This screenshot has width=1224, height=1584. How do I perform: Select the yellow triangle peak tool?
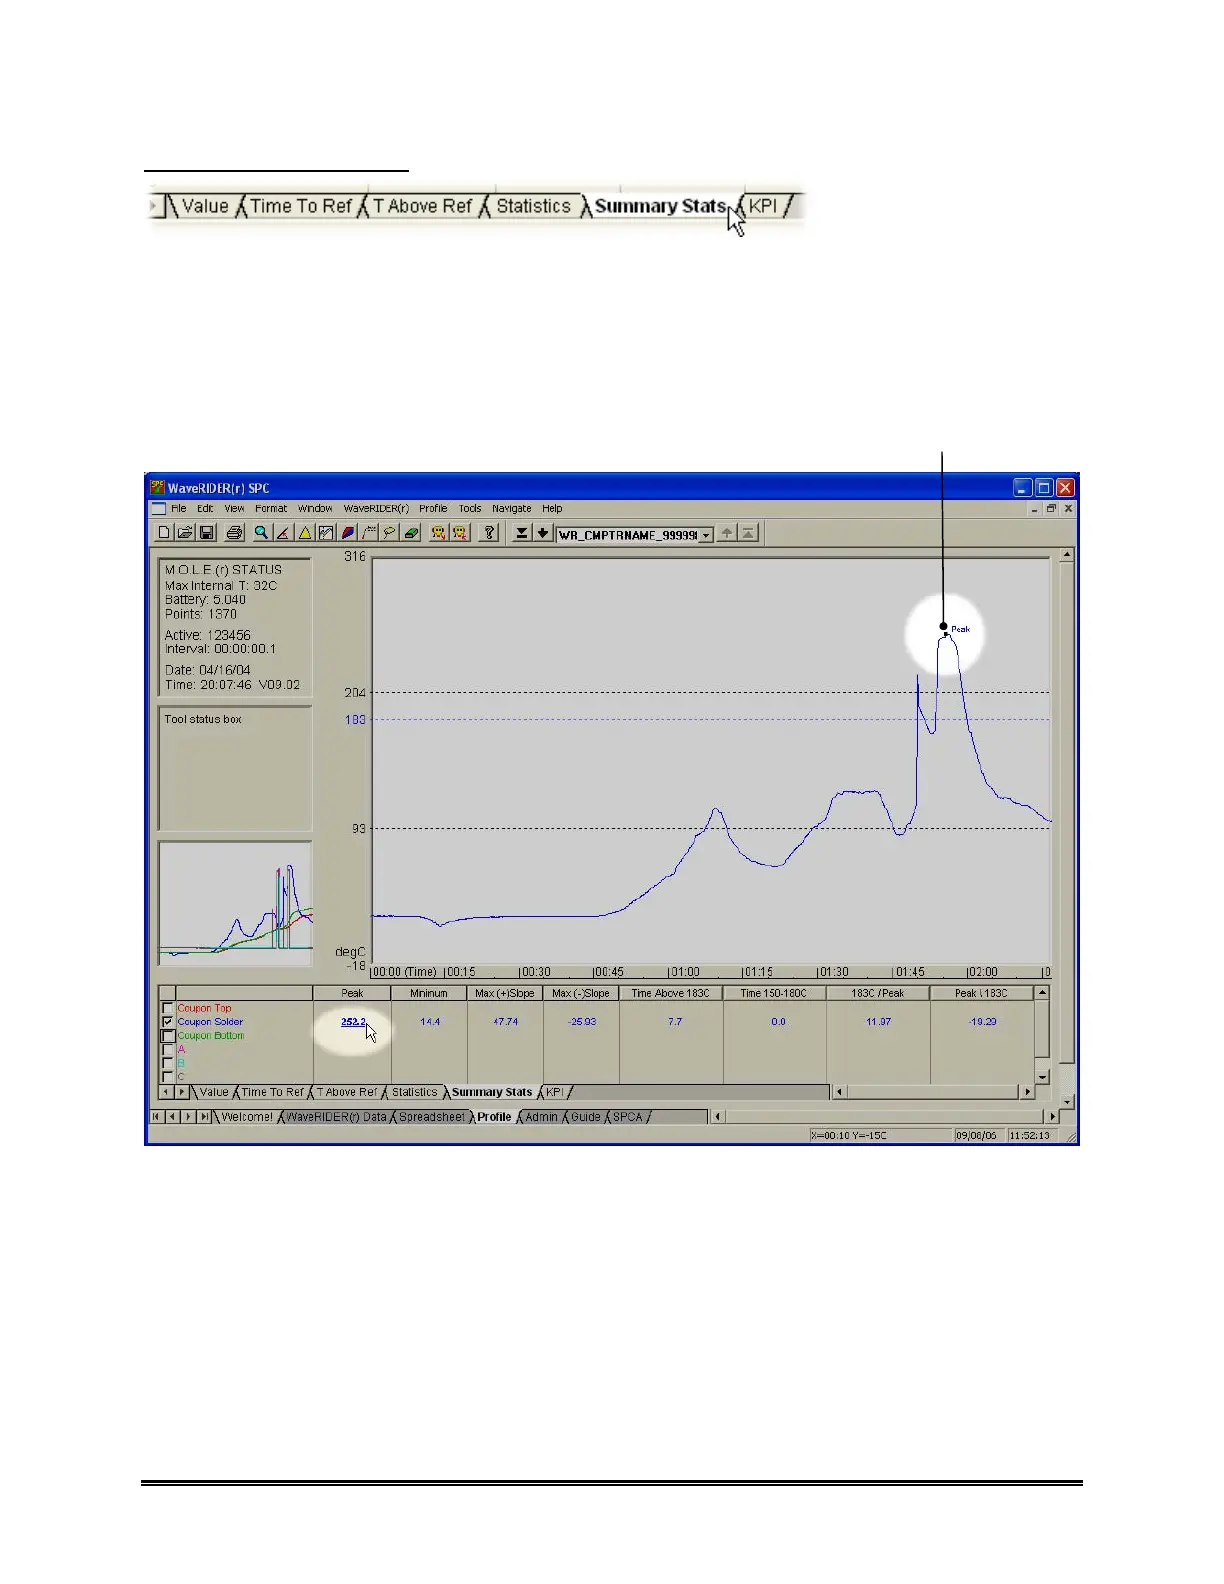click(x=305, y=533)
